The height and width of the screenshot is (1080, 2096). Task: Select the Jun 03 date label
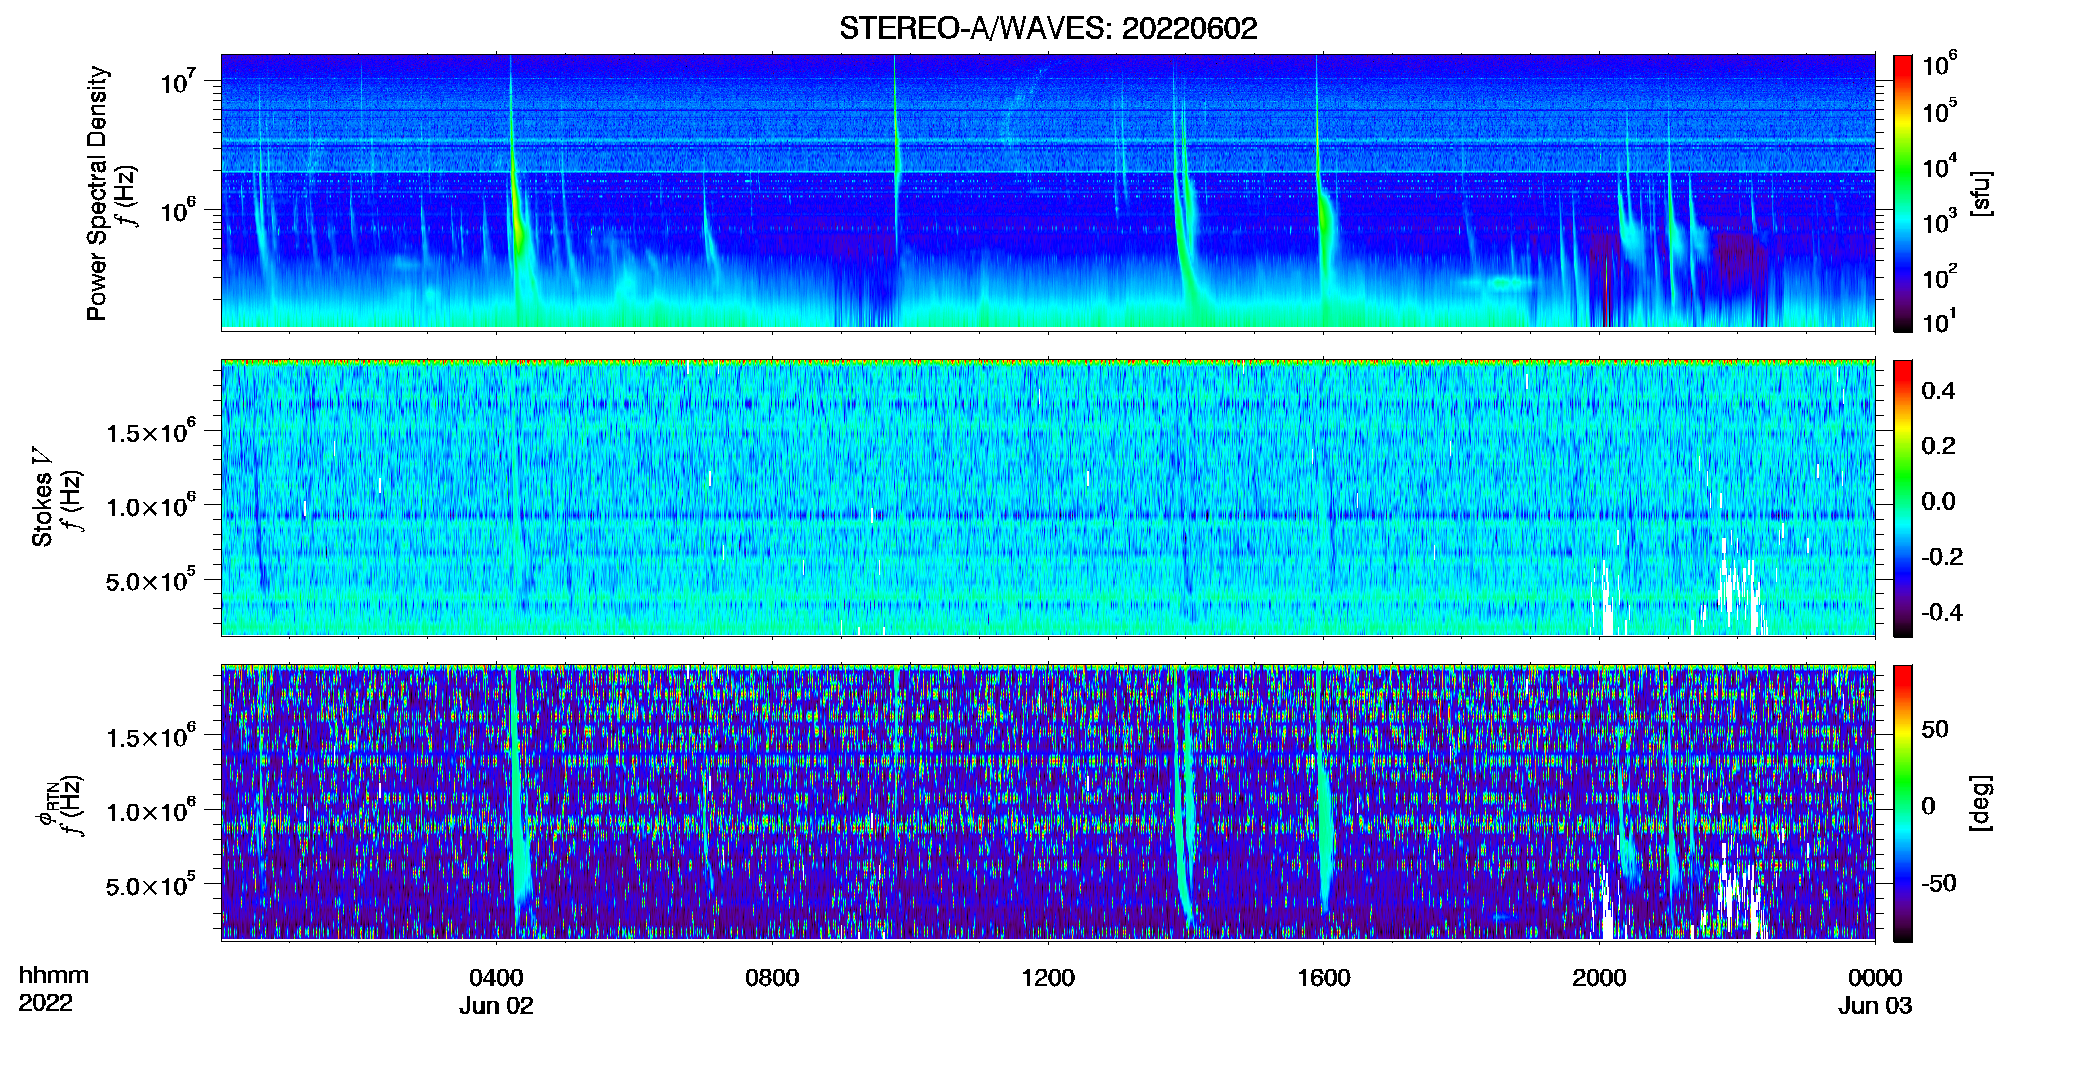tap(1875, 1005)
